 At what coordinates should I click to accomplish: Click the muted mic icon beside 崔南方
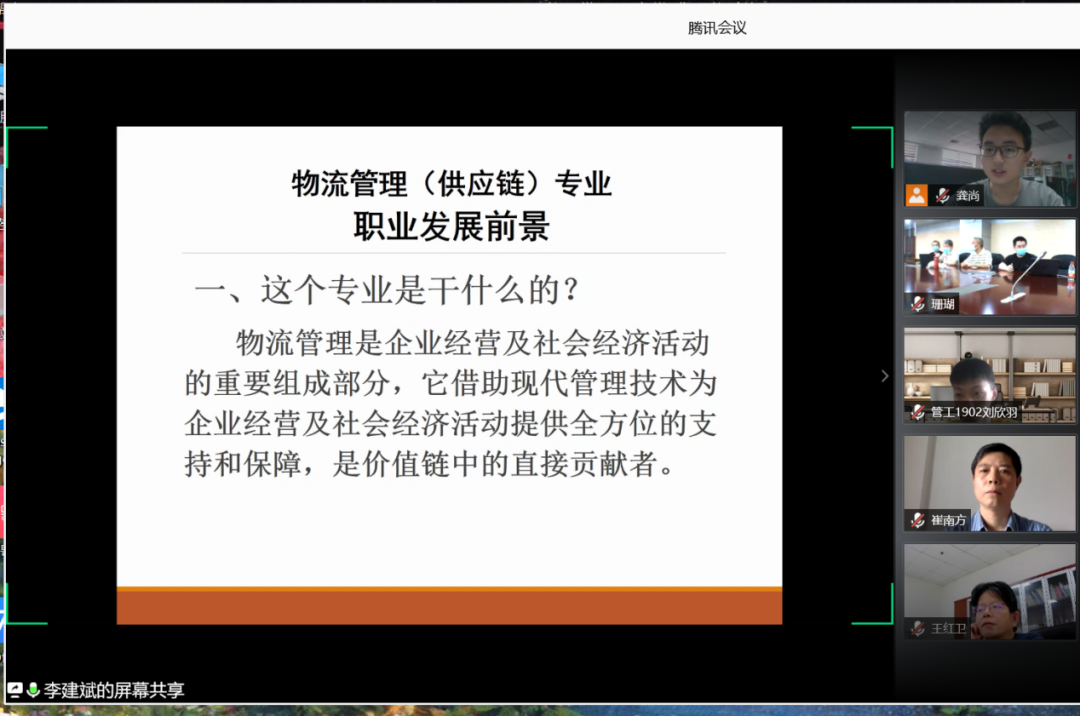pos(918,520)
